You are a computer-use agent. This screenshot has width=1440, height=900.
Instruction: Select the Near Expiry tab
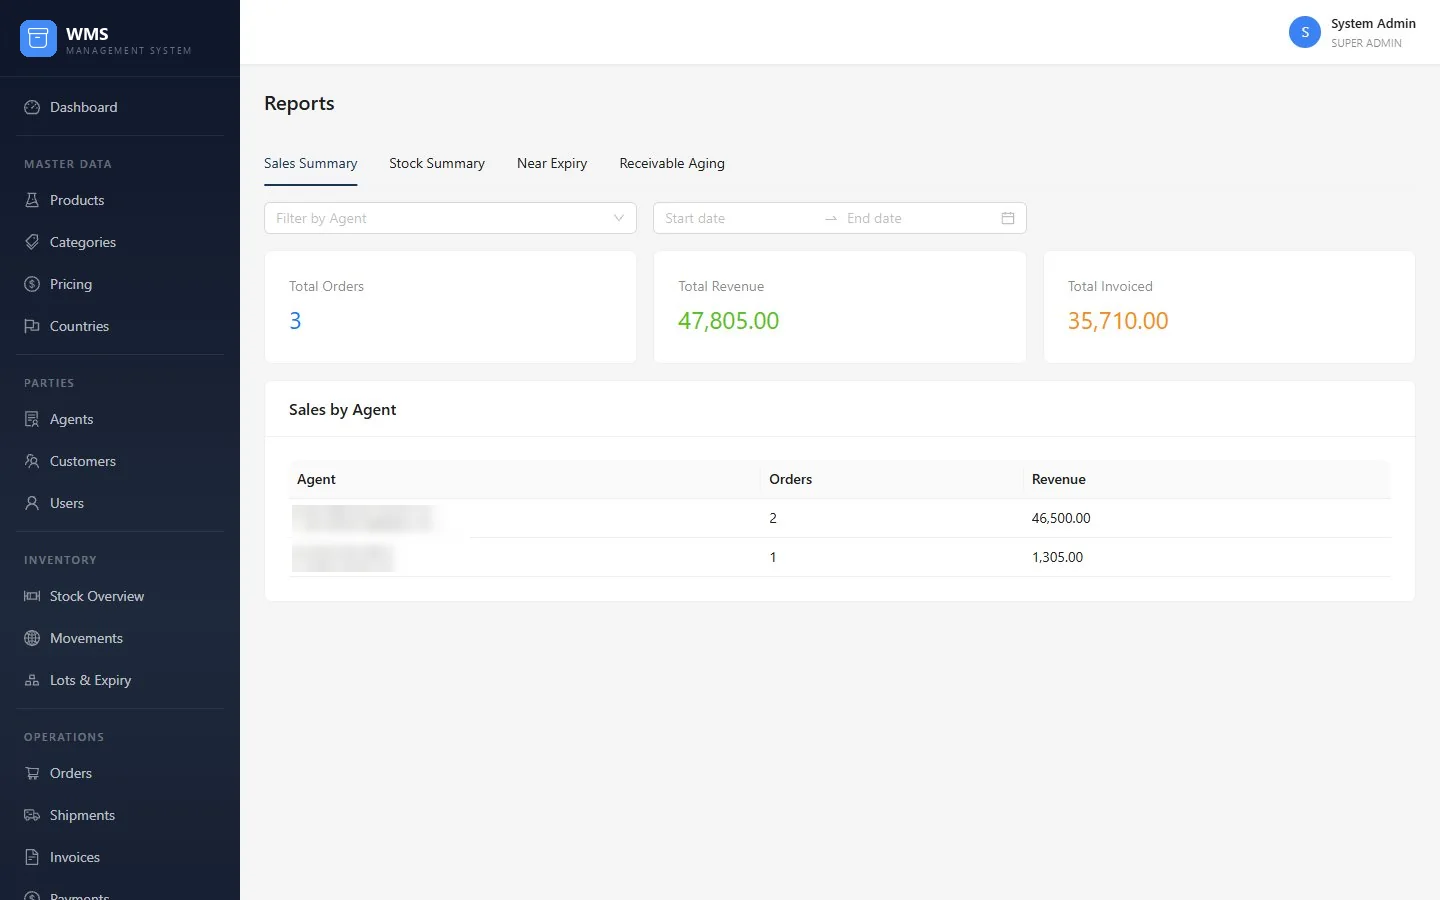[552, 163]
